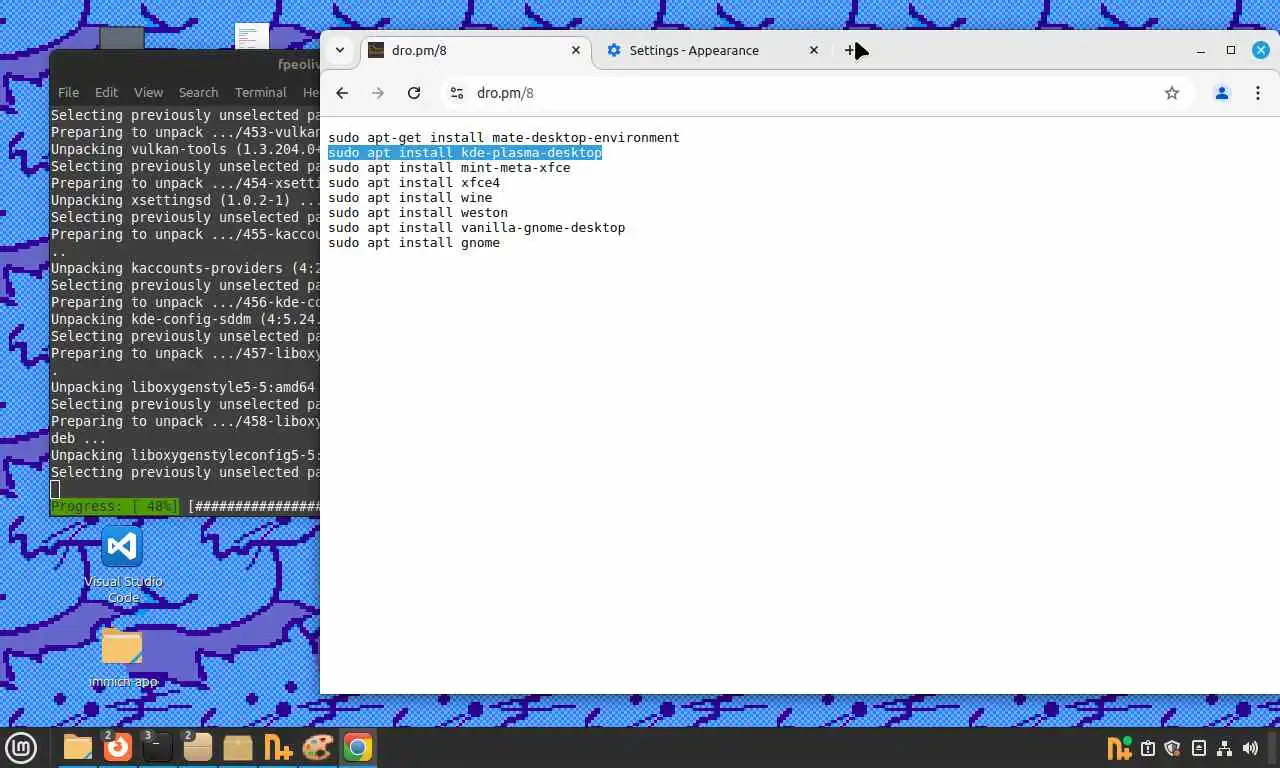Click 'Unpacking liboxygenstyle5-5:amd64' terminal line
Viewport: 1280px width, 768px height.
(185, 387)
